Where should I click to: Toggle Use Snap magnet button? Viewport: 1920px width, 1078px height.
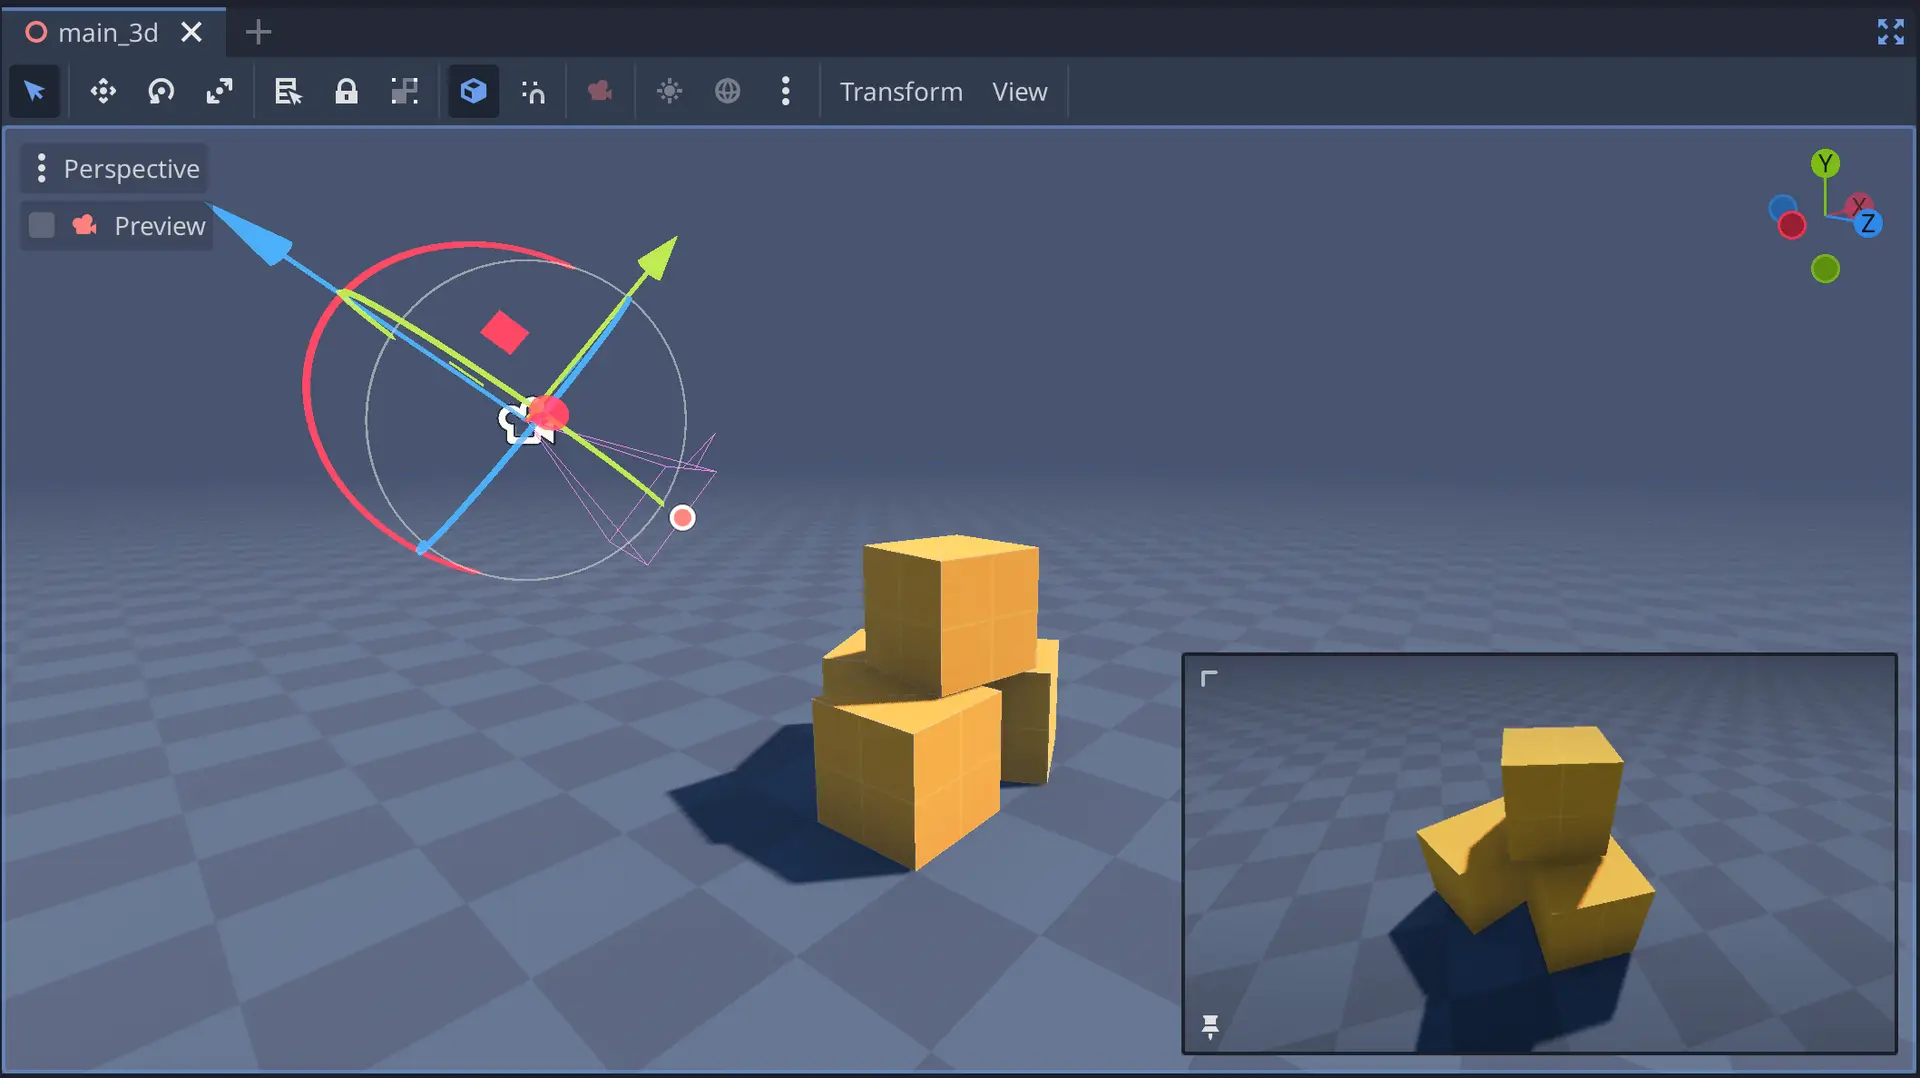[x=533, y=91]
